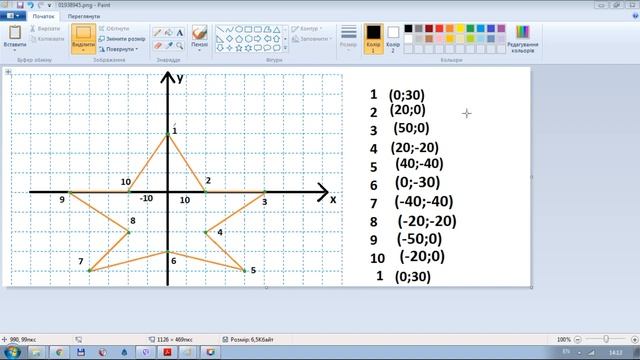Open customize quick access toolbar dropdown
640x360 pixels.
click(49, 5)
